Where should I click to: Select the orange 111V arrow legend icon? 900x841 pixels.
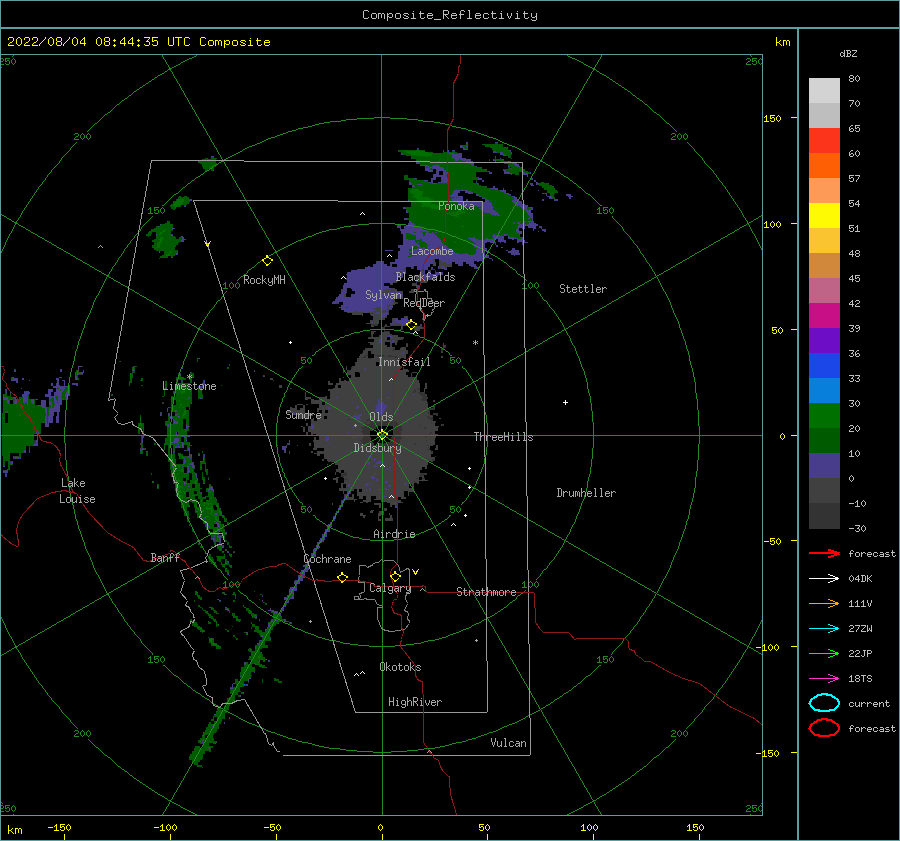(x=824, y=603)
